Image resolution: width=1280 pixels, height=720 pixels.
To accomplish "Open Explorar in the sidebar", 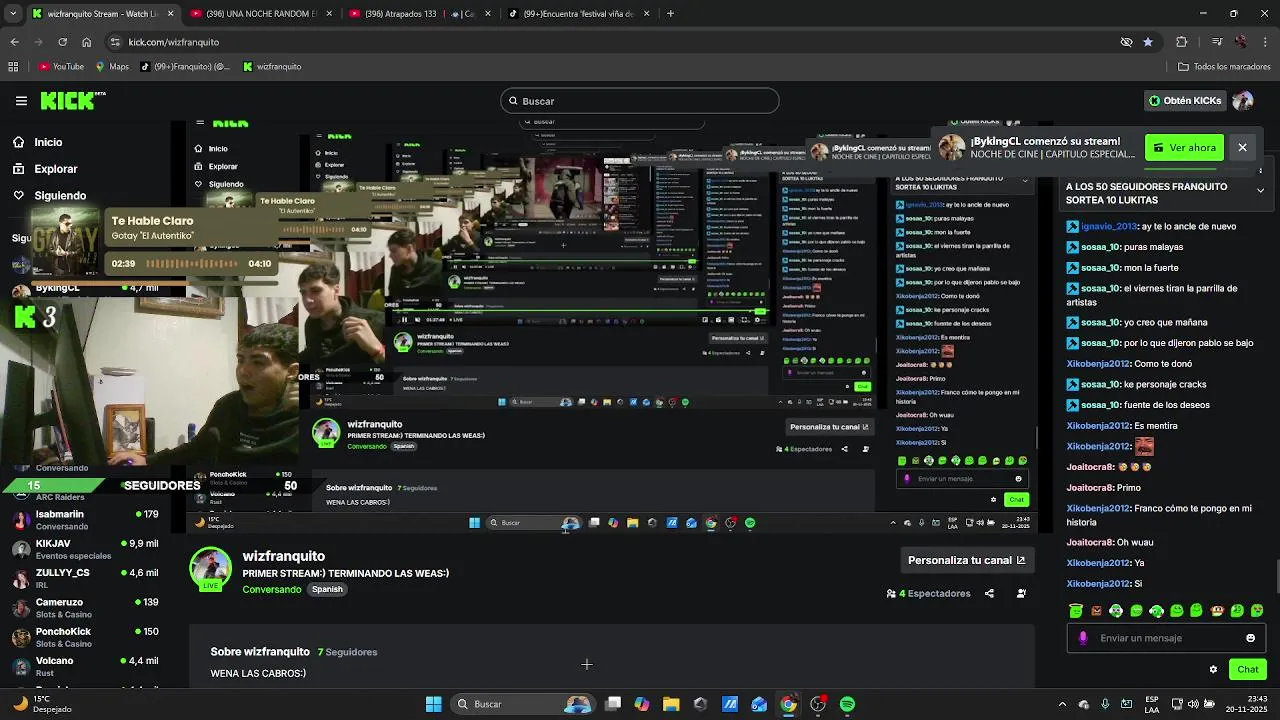I will (x=55, y=169).
